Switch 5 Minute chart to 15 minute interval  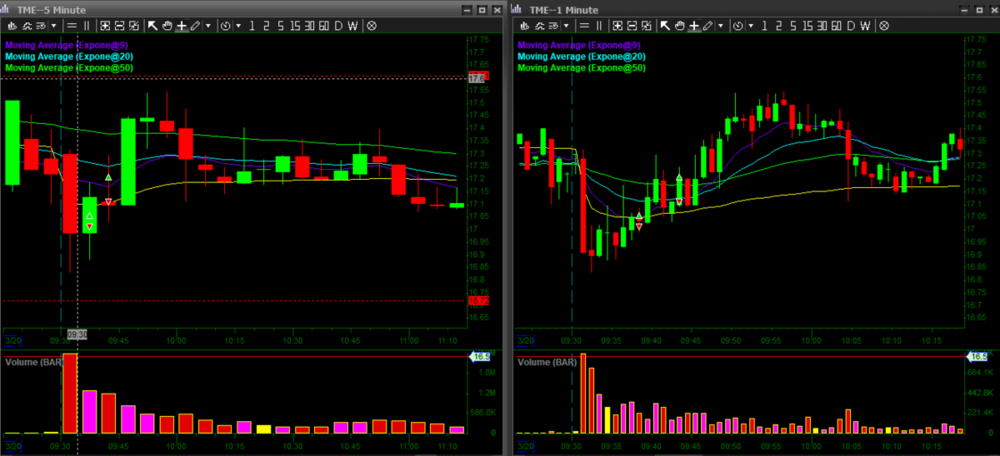294,25
